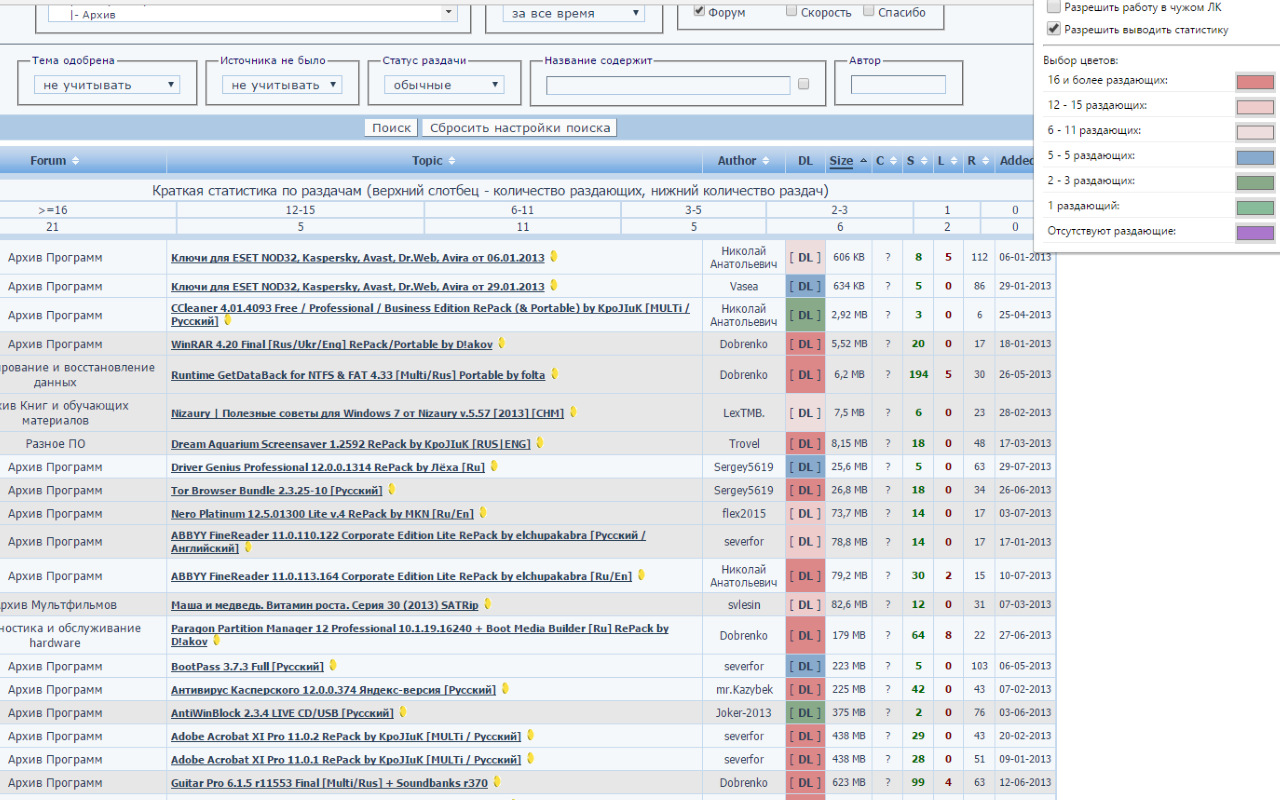1280x800 pixels.
Task: Tick the Спасибо checkbox
Action: [x=868, y=12]
